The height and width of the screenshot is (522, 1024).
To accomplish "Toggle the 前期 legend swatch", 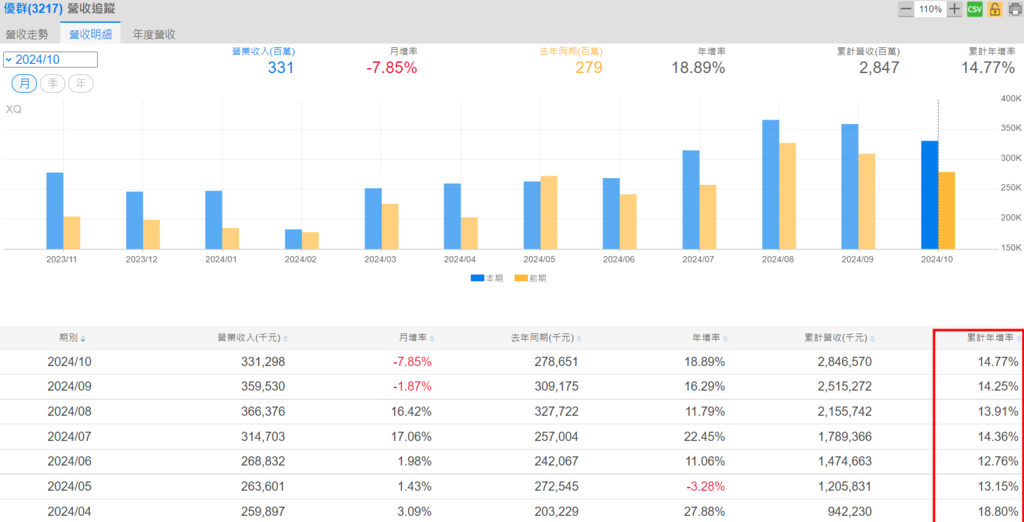I will pyautogui.click(x=520, y=278).
